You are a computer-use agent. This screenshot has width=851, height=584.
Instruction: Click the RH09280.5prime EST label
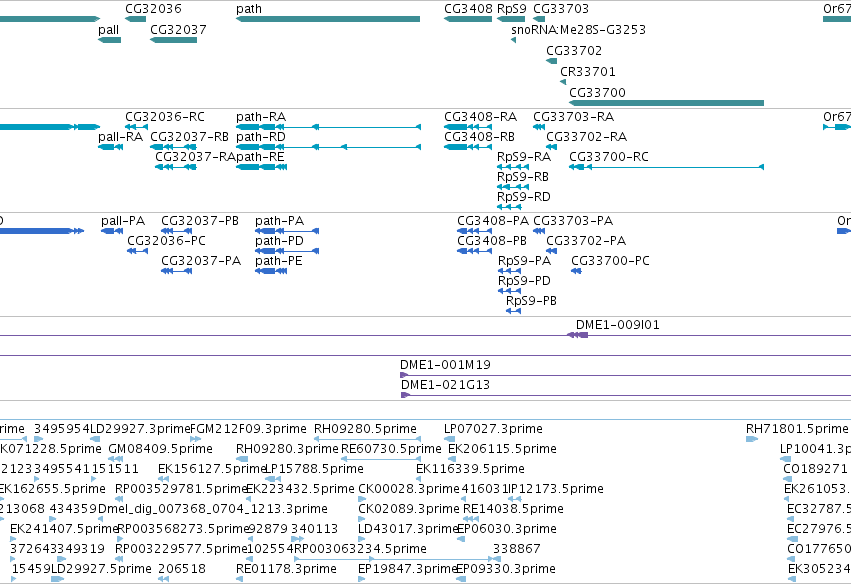coord(365,429)
